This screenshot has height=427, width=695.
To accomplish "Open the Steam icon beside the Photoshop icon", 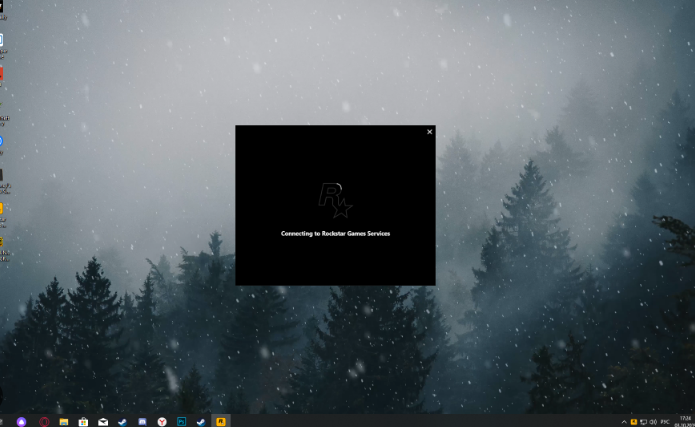I will point(201,422).
